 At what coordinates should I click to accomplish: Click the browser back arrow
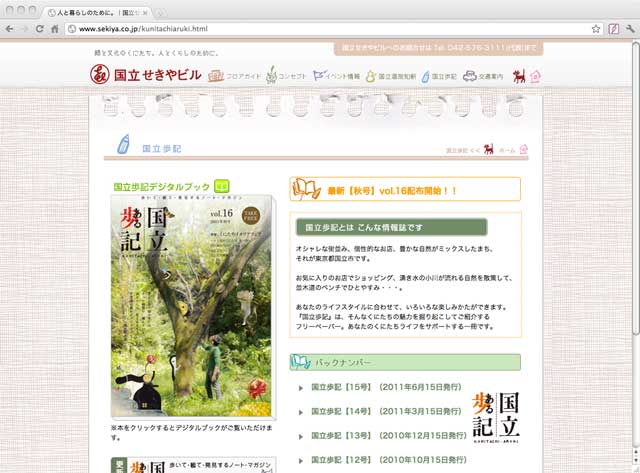point(10,29)
